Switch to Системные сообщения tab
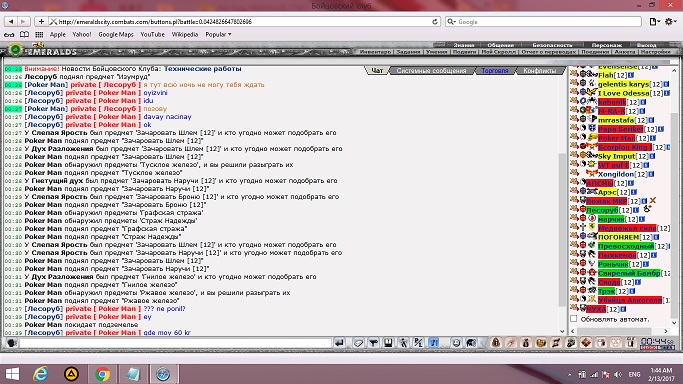Viewport: 683px width, 384px height. 431,71
